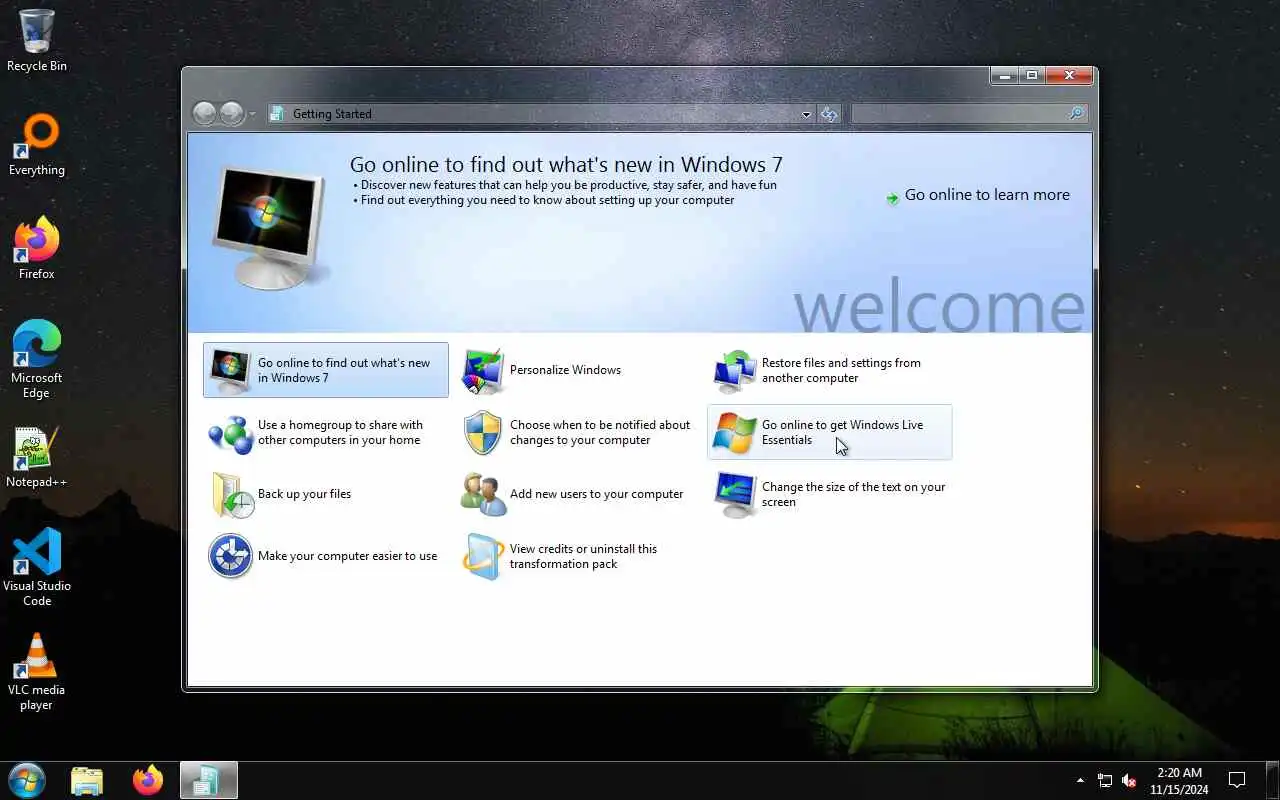Select the Firefox desktop shortcut
Image resolution: width=1280 pixels, height=800 pixels.
(37, 248)
